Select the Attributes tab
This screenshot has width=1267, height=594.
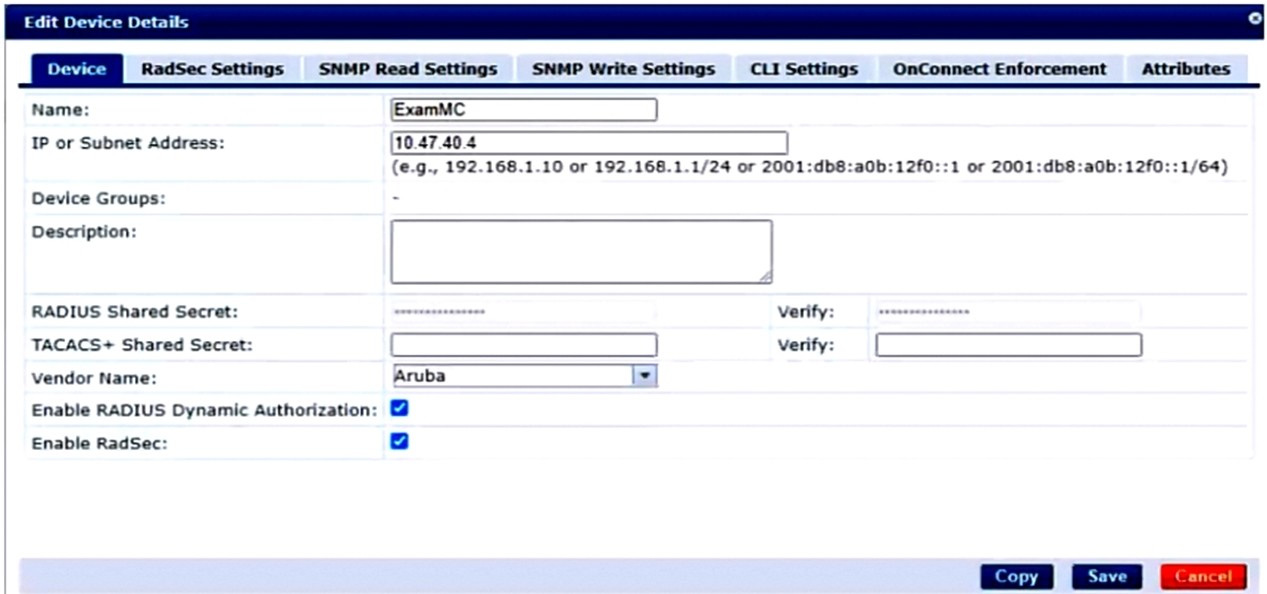pos(1185,69)
